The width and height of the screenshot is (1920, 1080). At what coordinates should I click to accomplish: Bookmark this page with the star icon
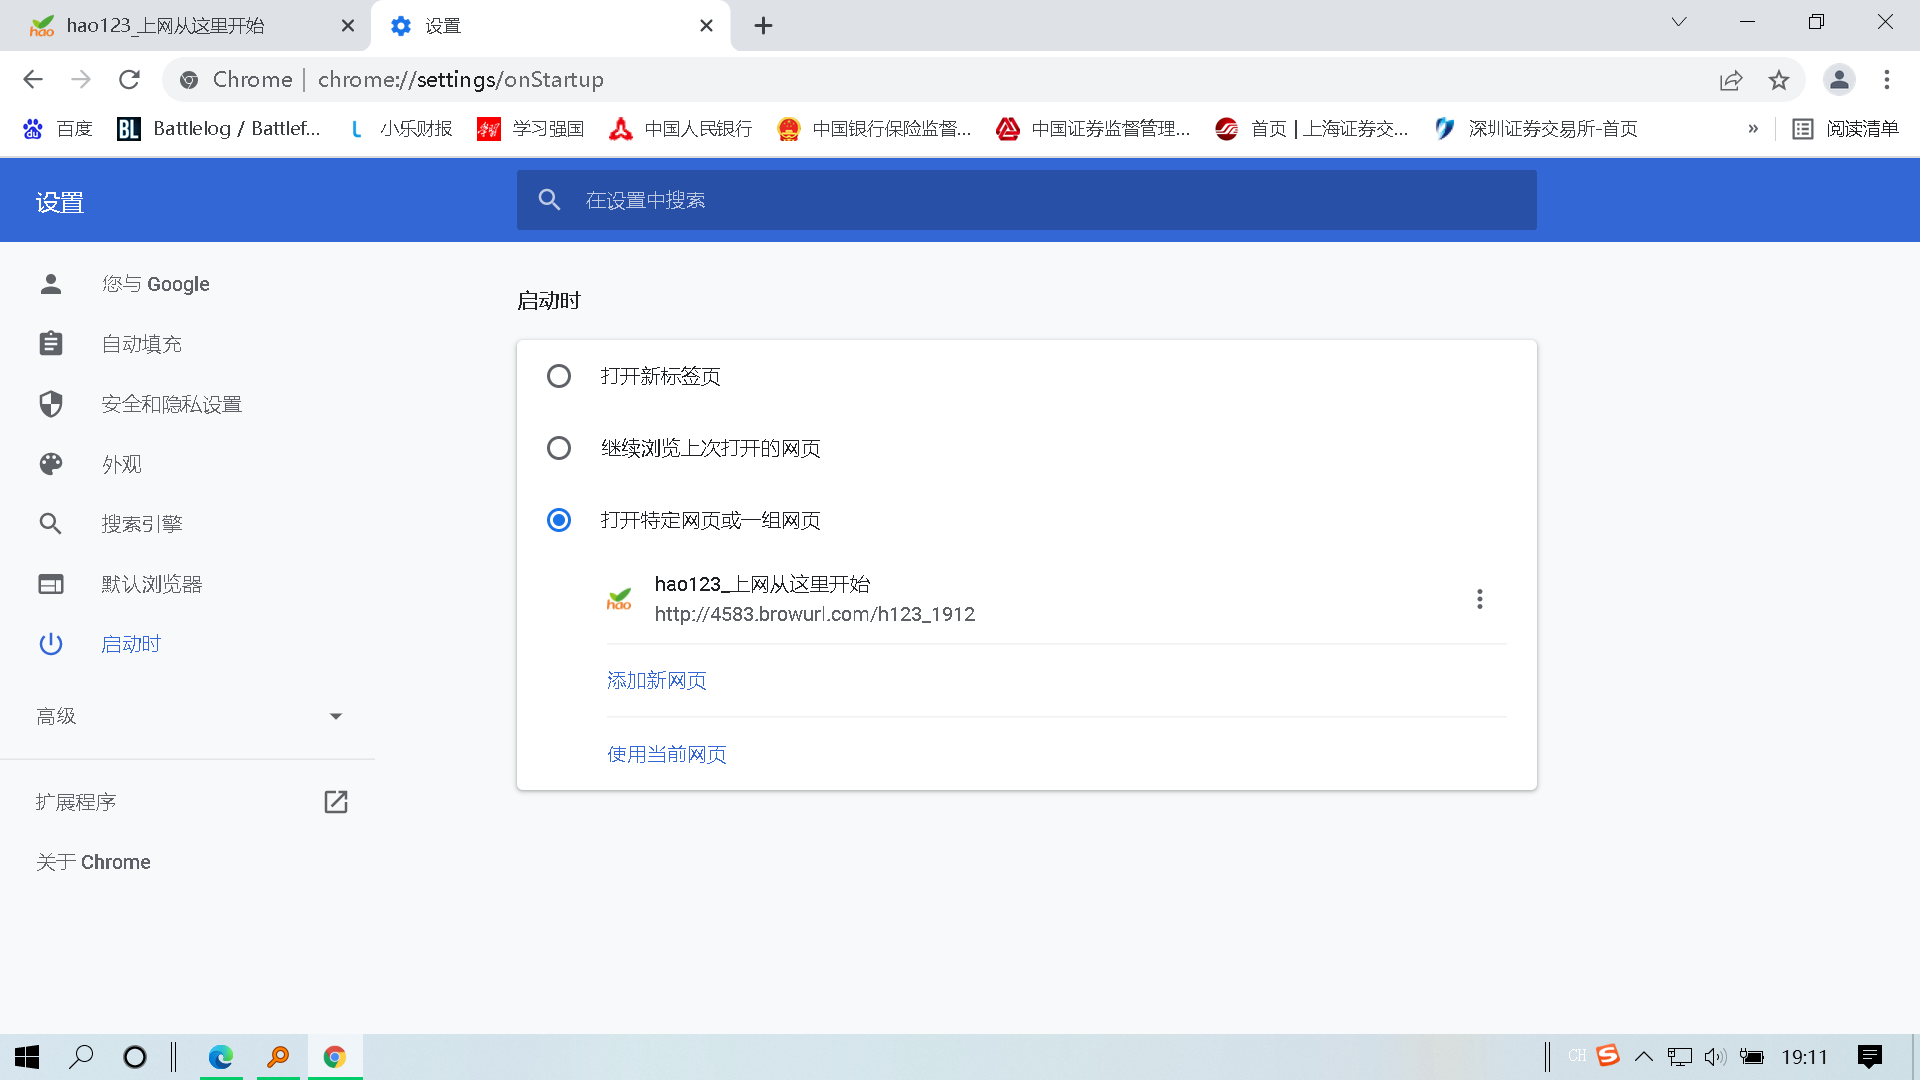coord(1779,80)
